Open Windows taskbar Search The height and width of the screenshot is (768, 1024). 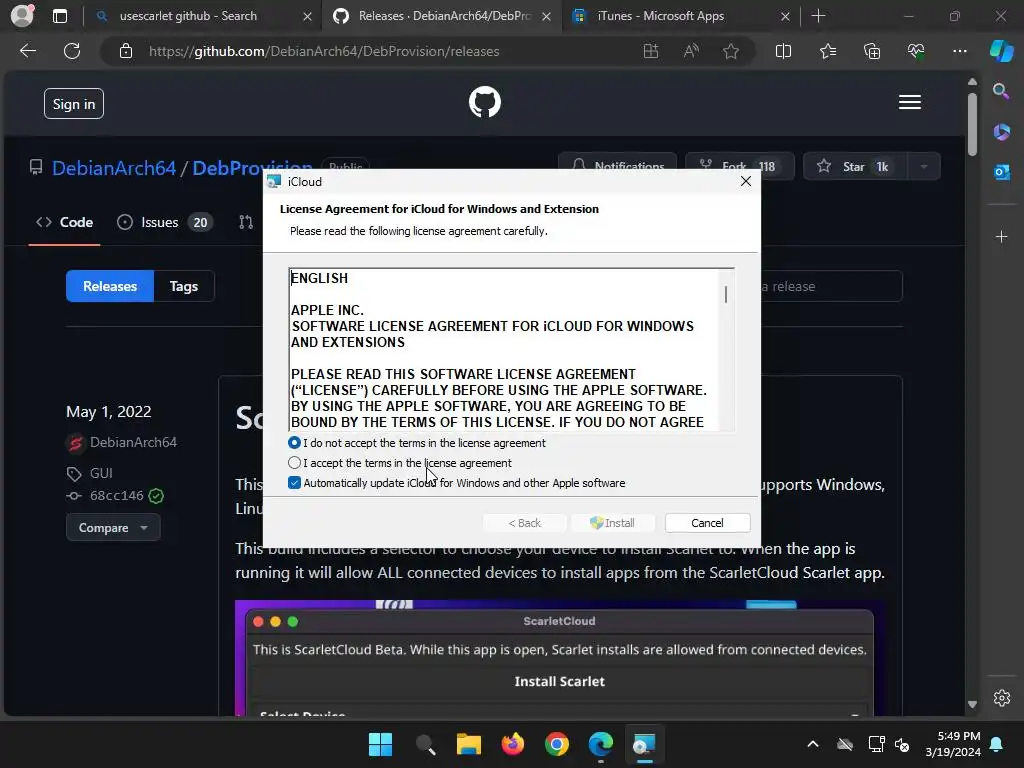pyautogui.click(x=425, y=744)
